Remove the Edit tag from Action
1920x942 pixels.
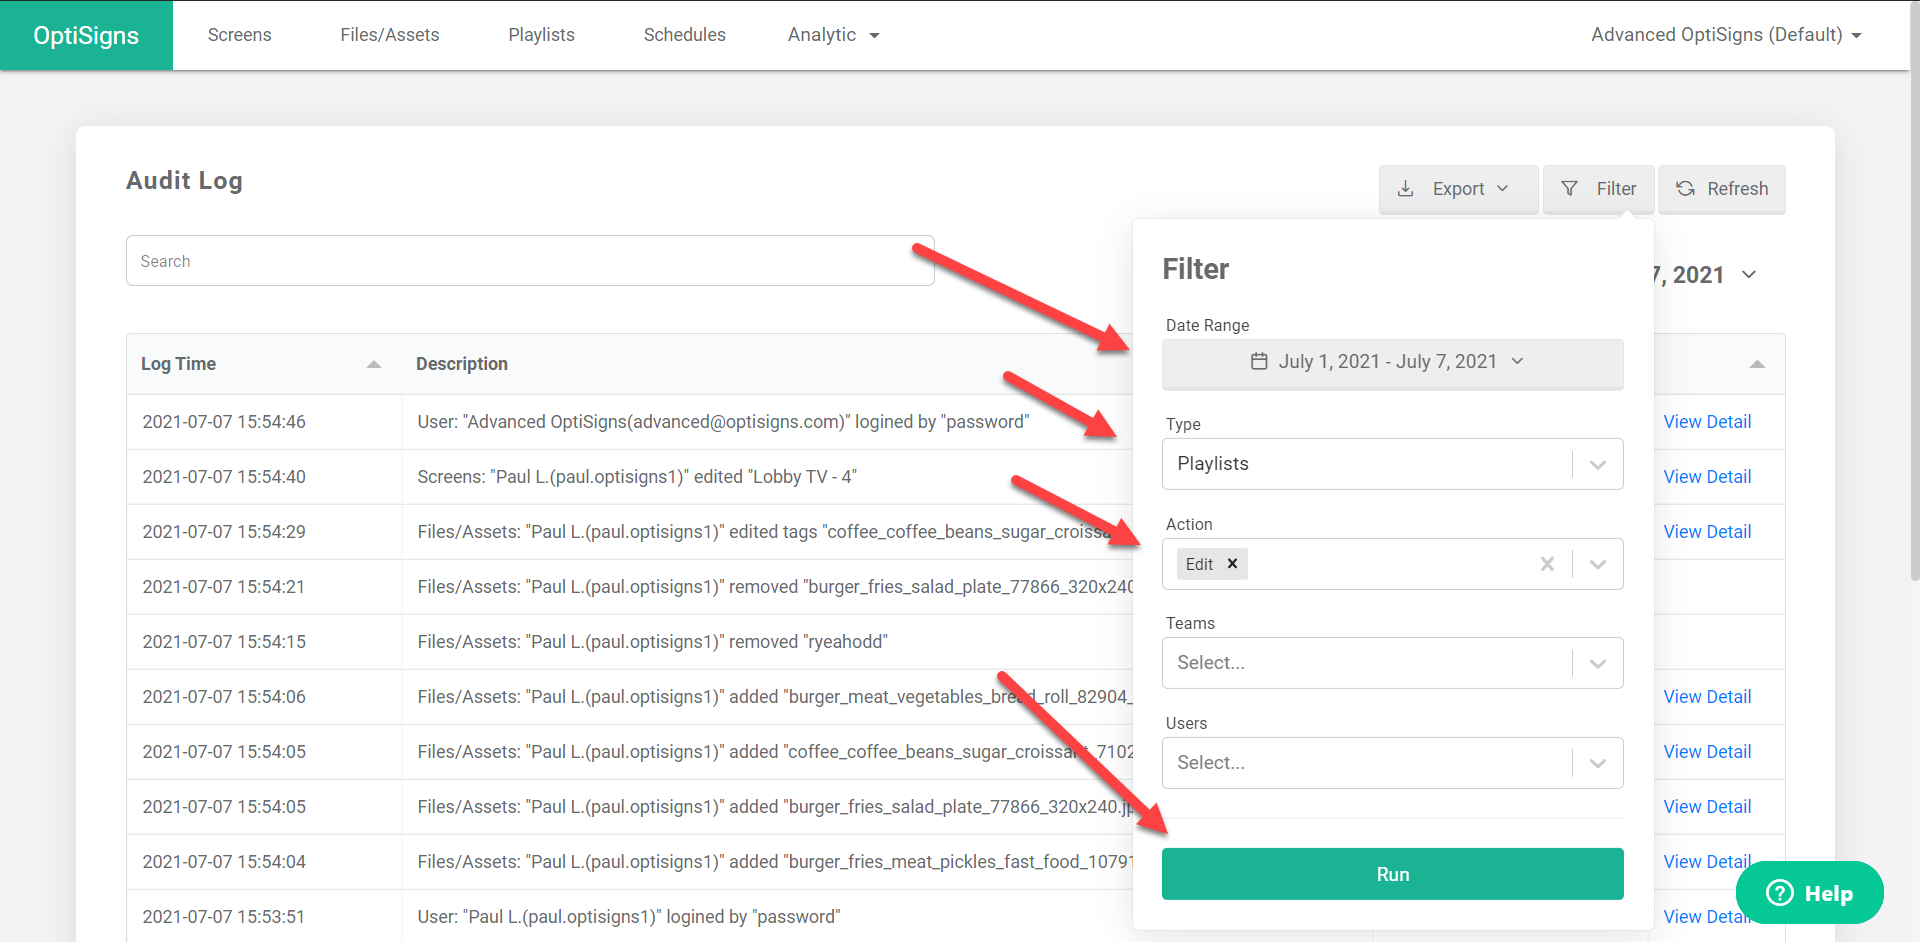1233,564
